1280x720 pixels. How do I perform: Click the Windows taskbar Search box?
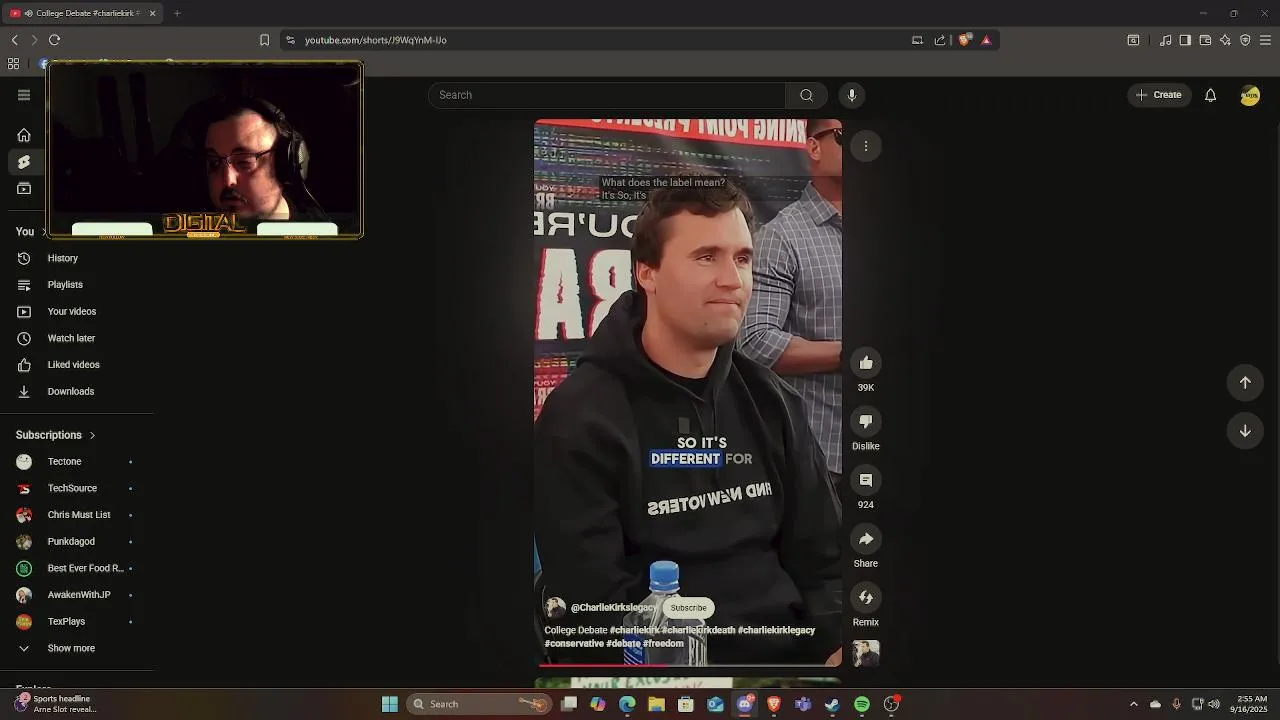(x=480, y=704)
